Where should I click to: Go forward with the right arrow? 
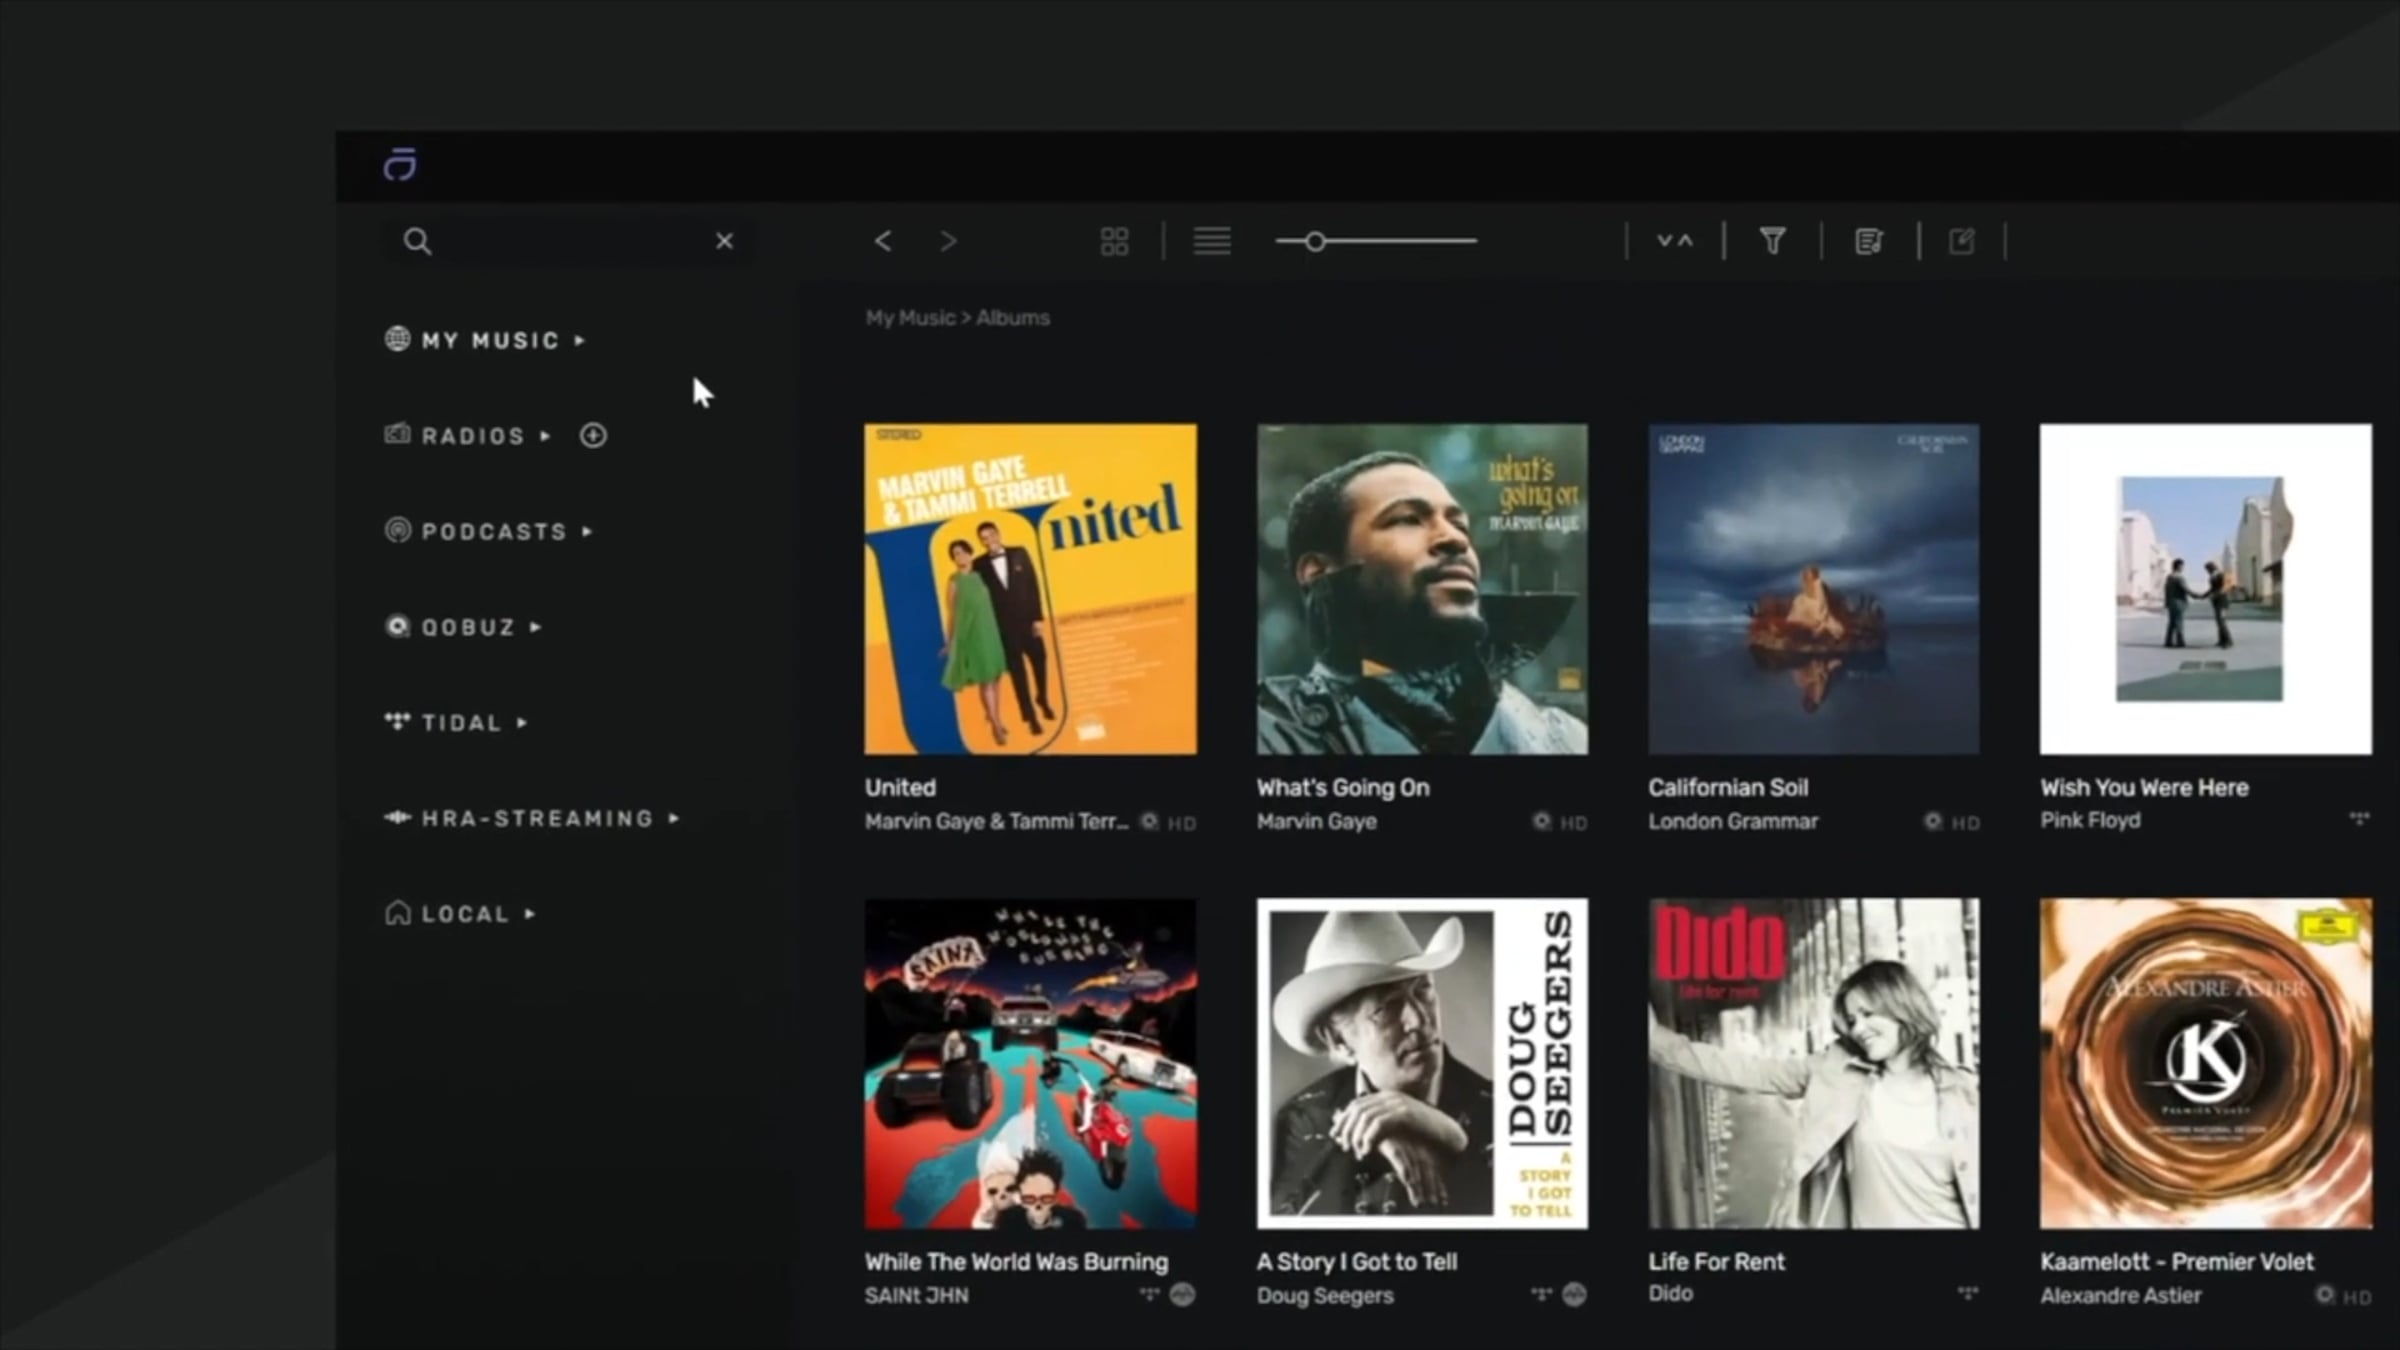tap(948, 241)
